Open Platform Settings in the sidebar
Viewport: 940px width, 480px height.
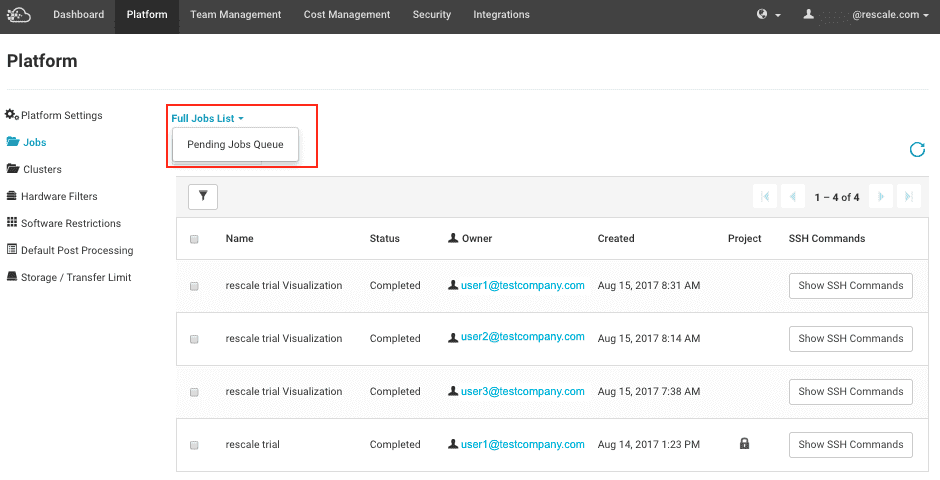[61, 115]
